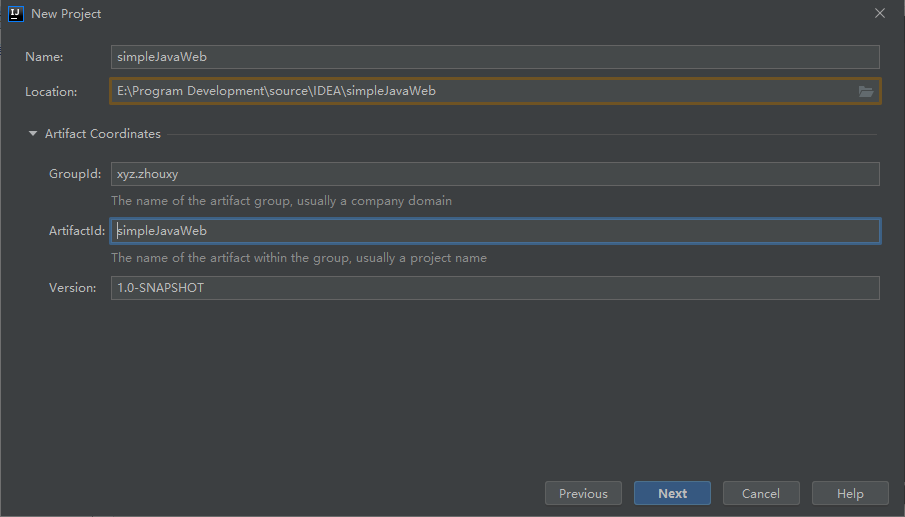Cancel the New Project dialog
The image size is (905, 517).
(761, 493)
